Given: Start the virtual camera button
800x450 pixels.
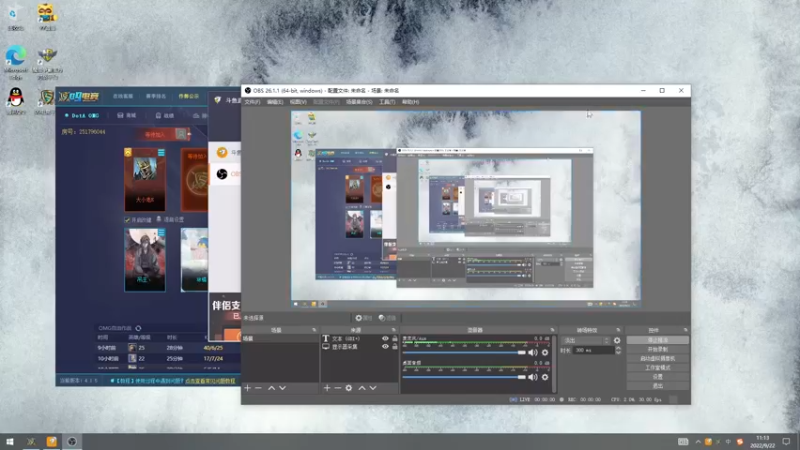Looking at the screenshot, I should coord(658,359).
